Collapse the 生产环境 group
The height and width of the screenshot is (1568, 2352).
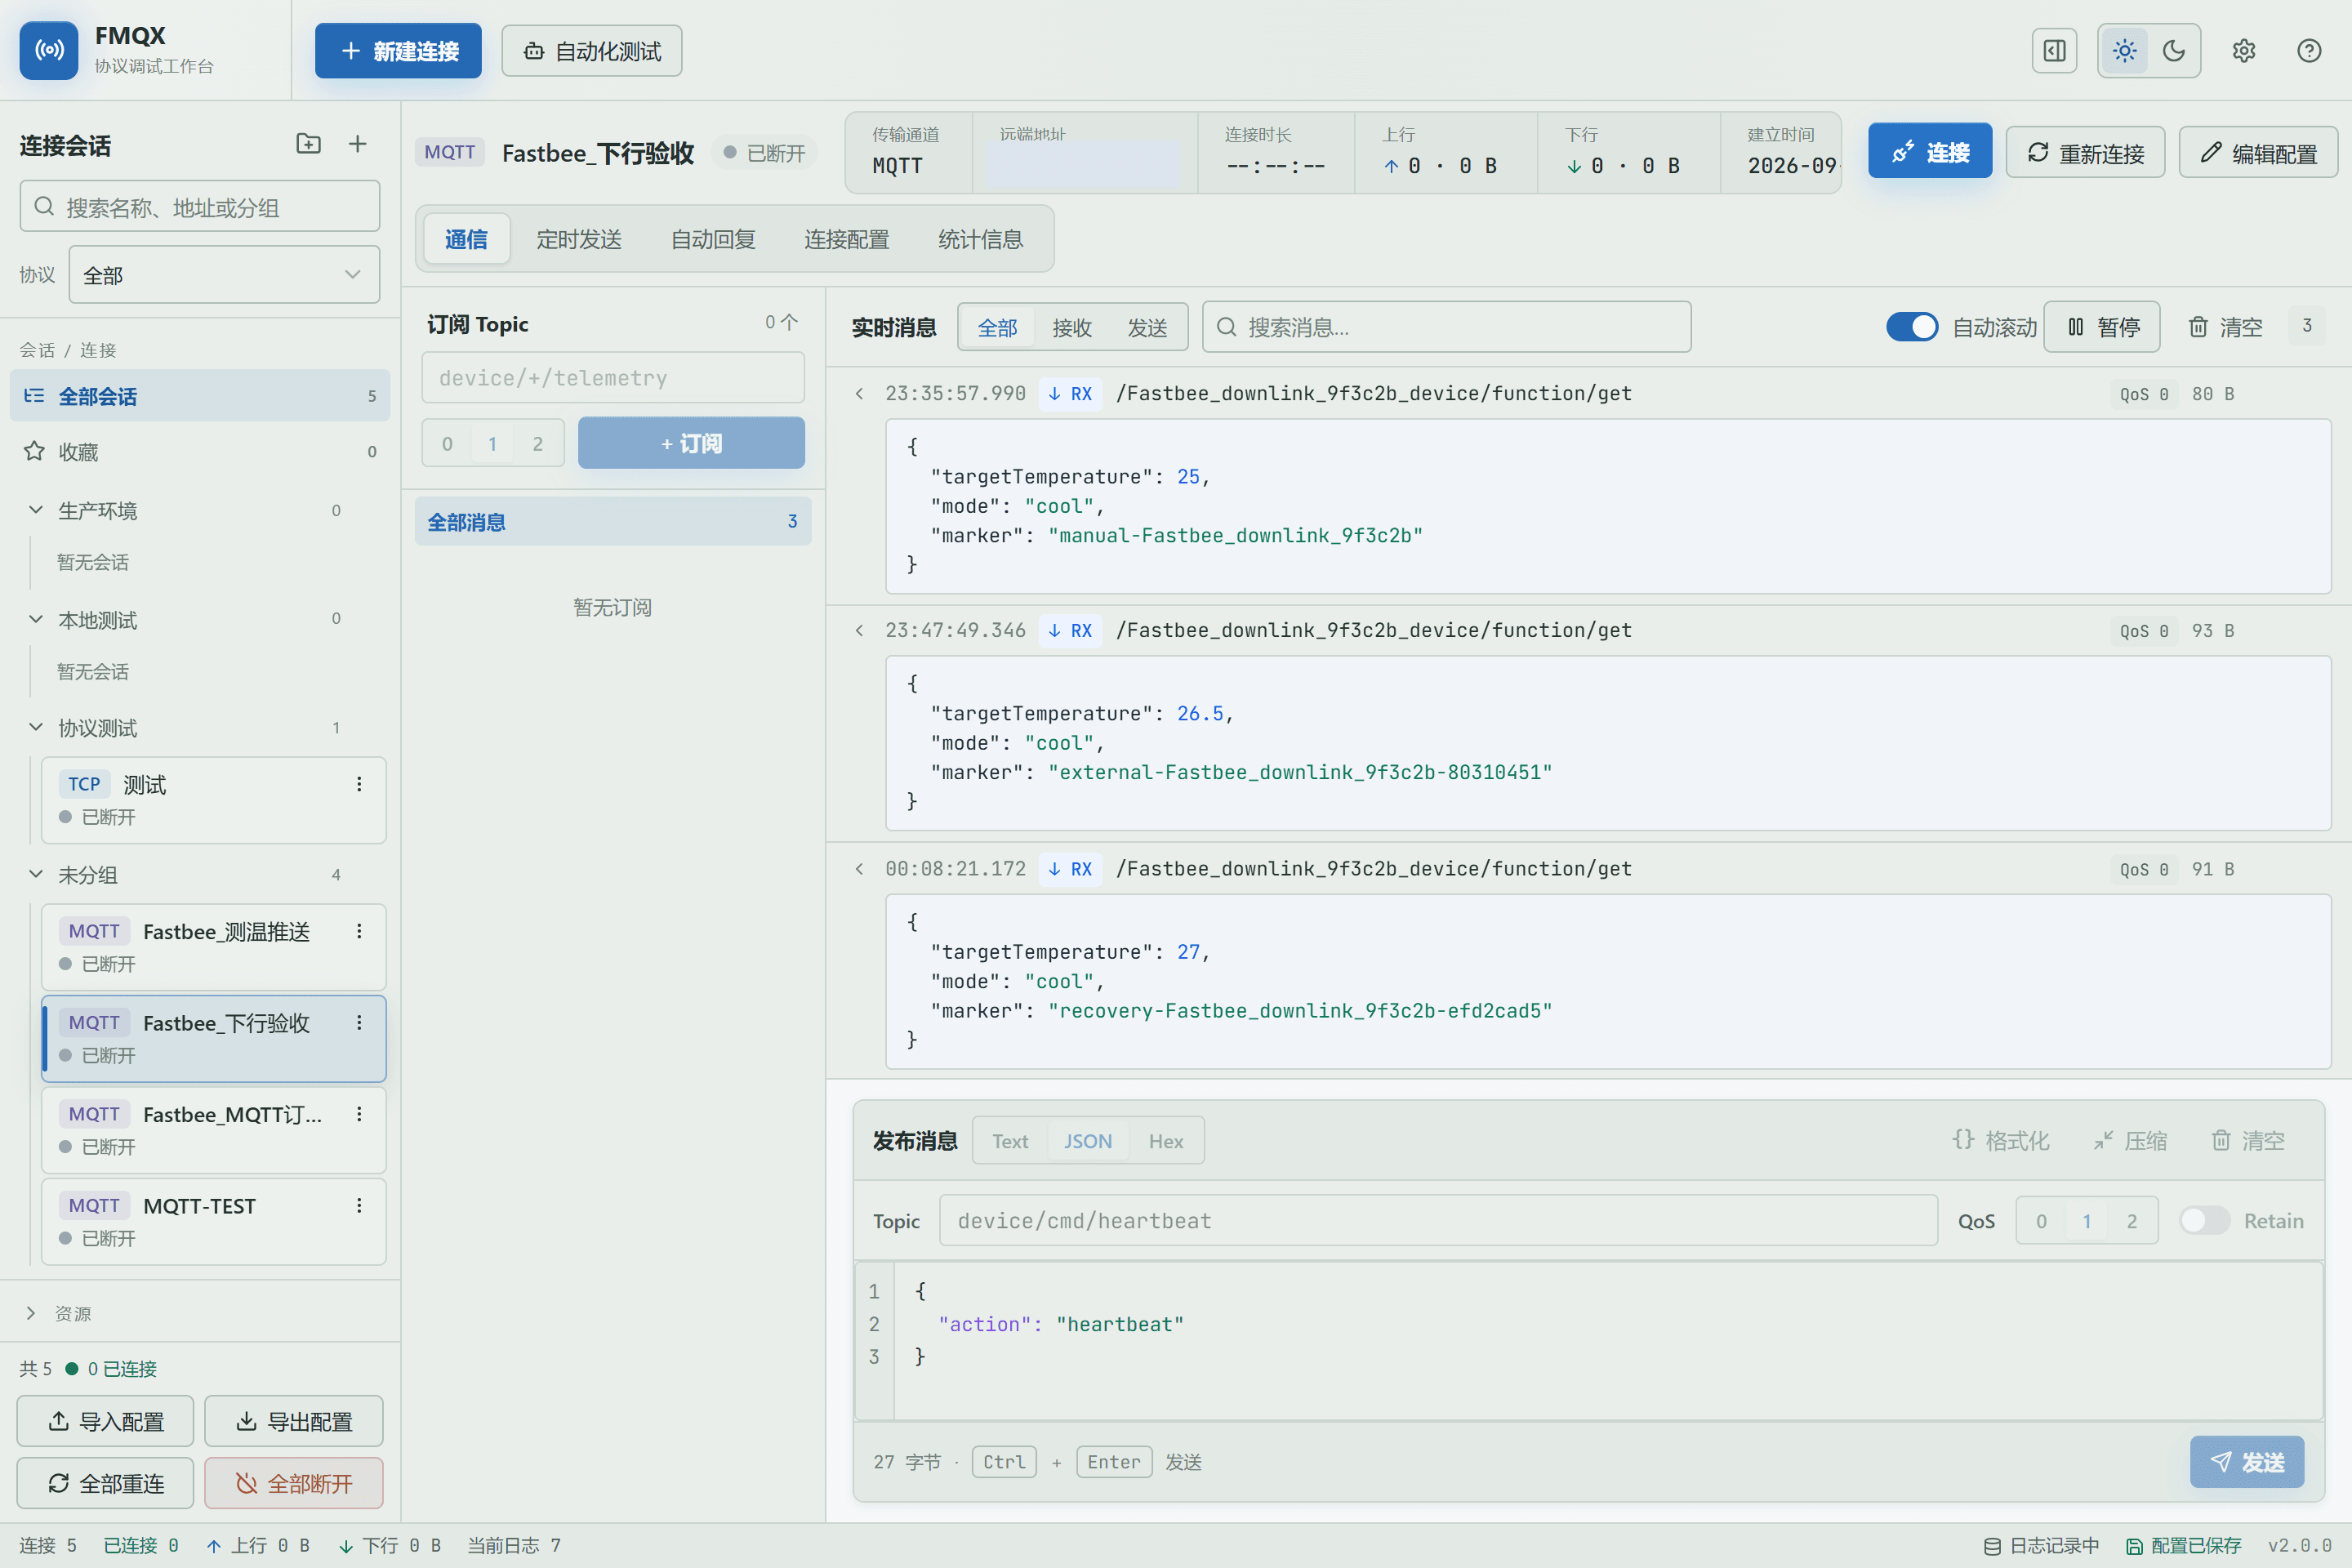36,510
